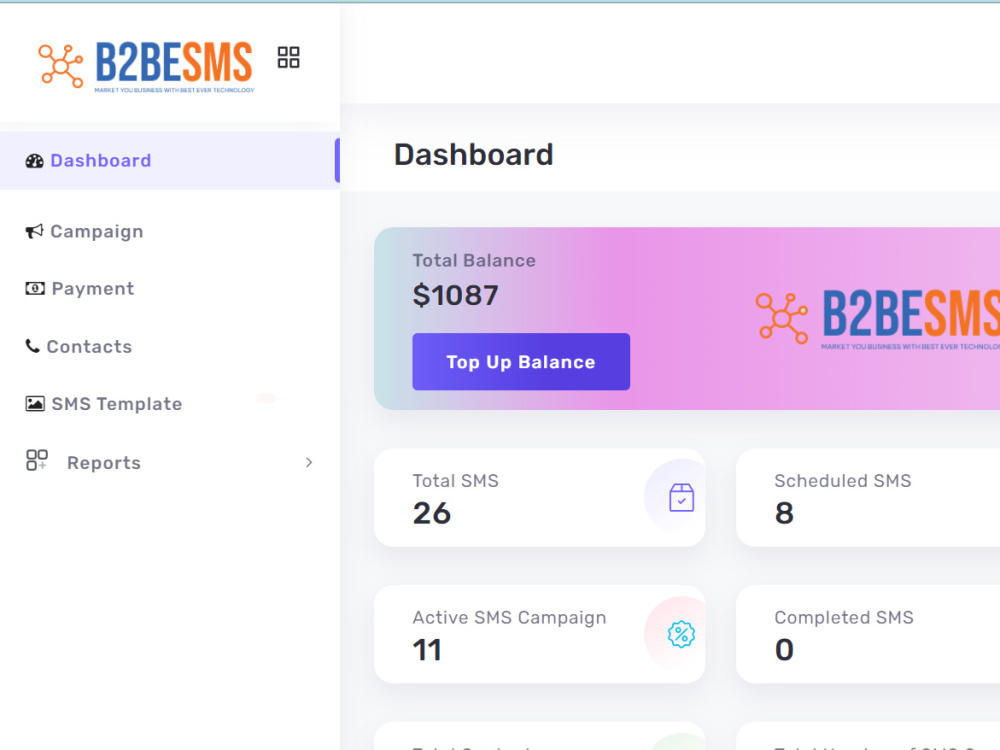Click the Dashboard page heading
The image size is (1000, 750).
(x=473, y=154)
